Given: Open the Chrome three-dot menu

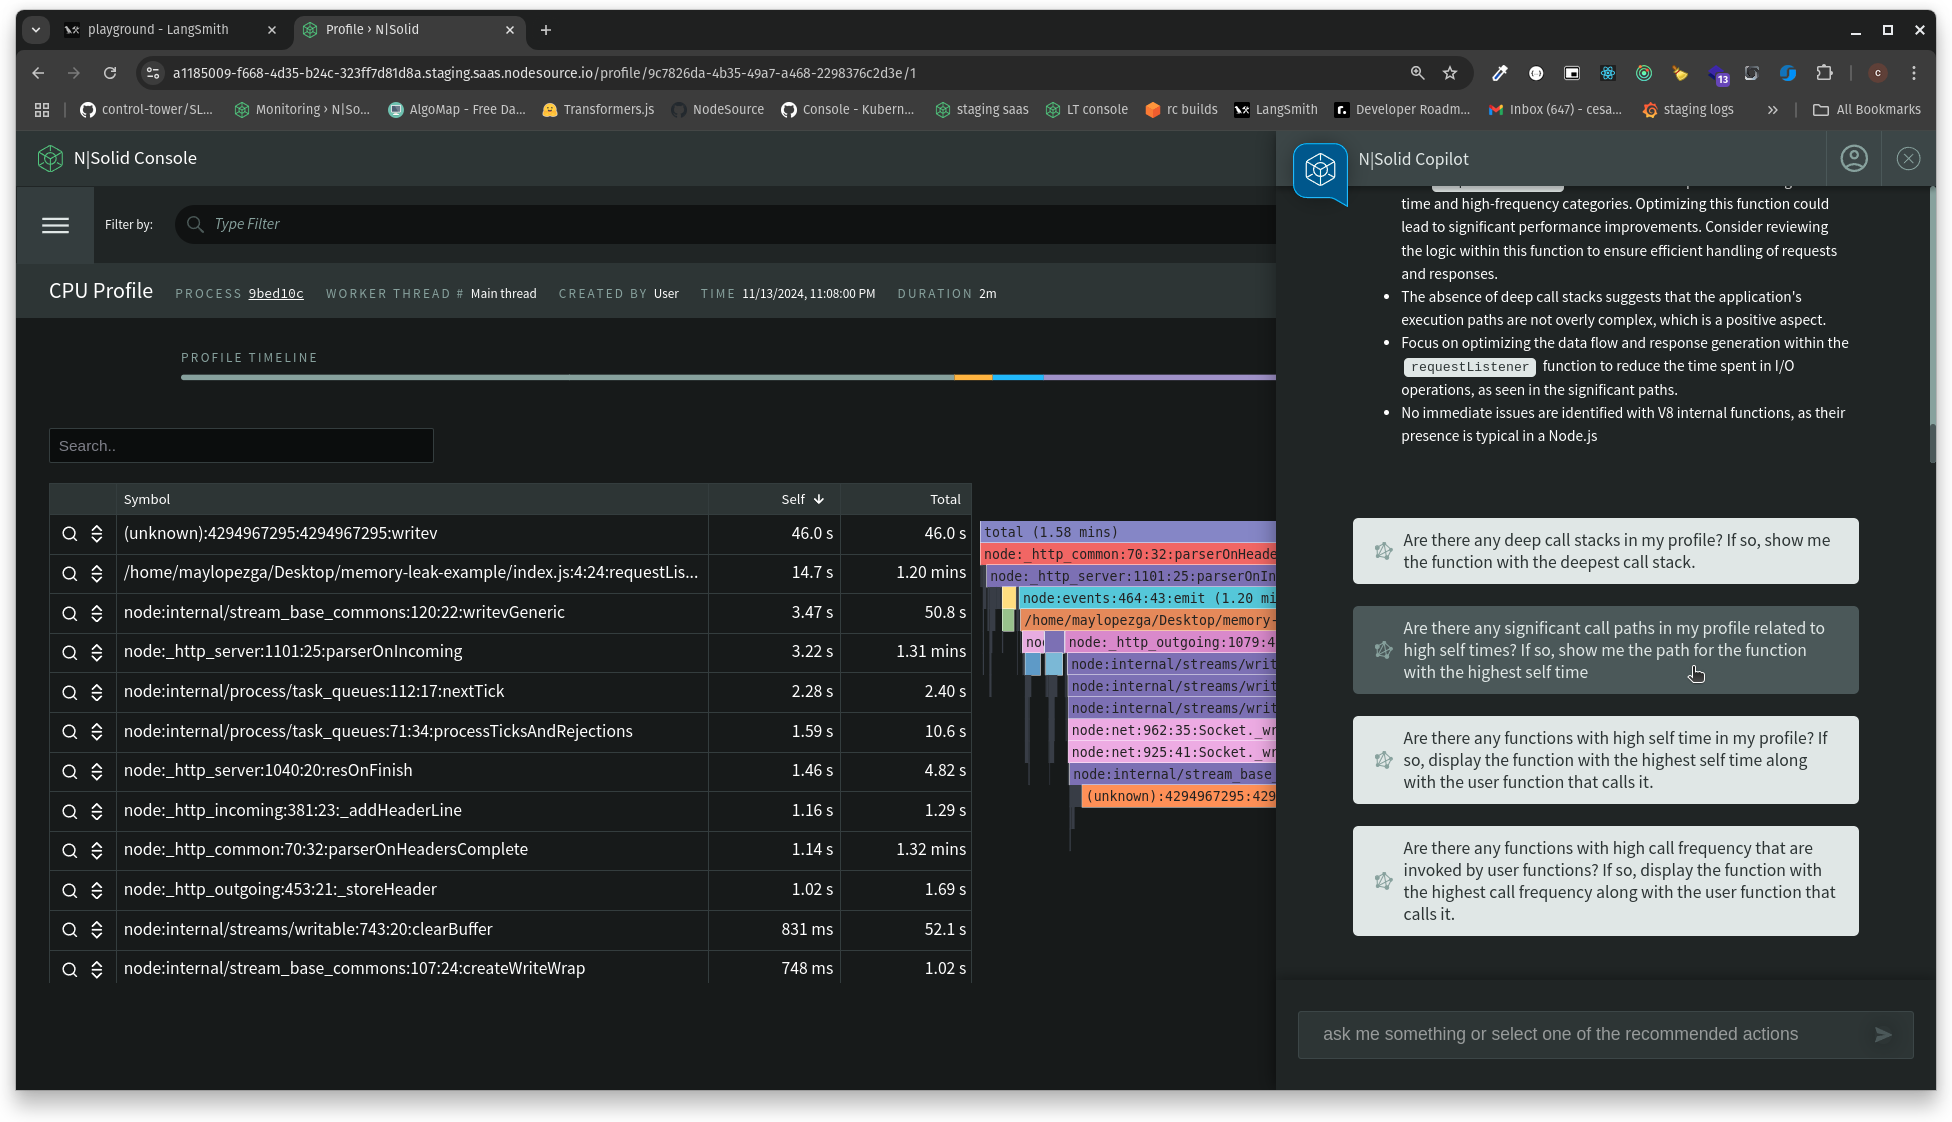Looking at the screenshot, I should [1913, 73].
